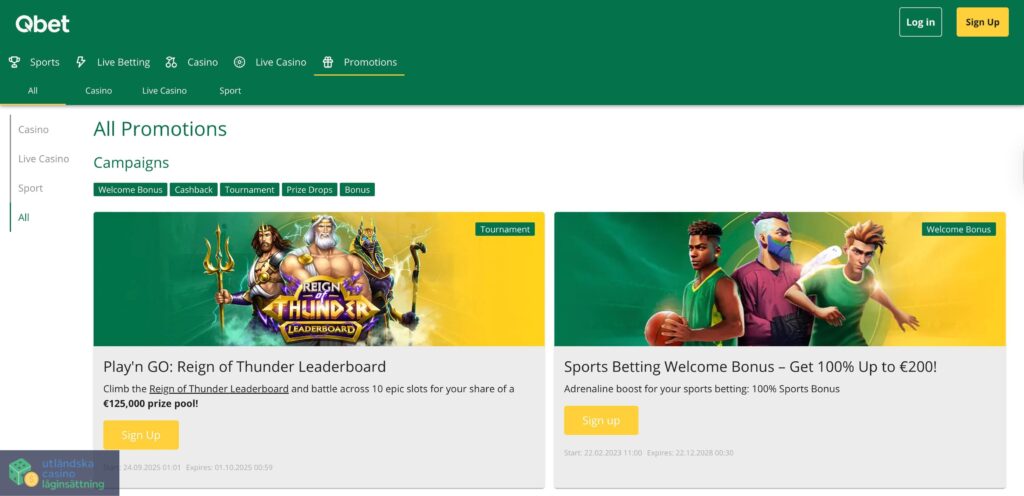Click the Play'n GO Leaderboard title
This screenshot has width=1024, height=496.
pyautogui.click(x=244, y=367)
